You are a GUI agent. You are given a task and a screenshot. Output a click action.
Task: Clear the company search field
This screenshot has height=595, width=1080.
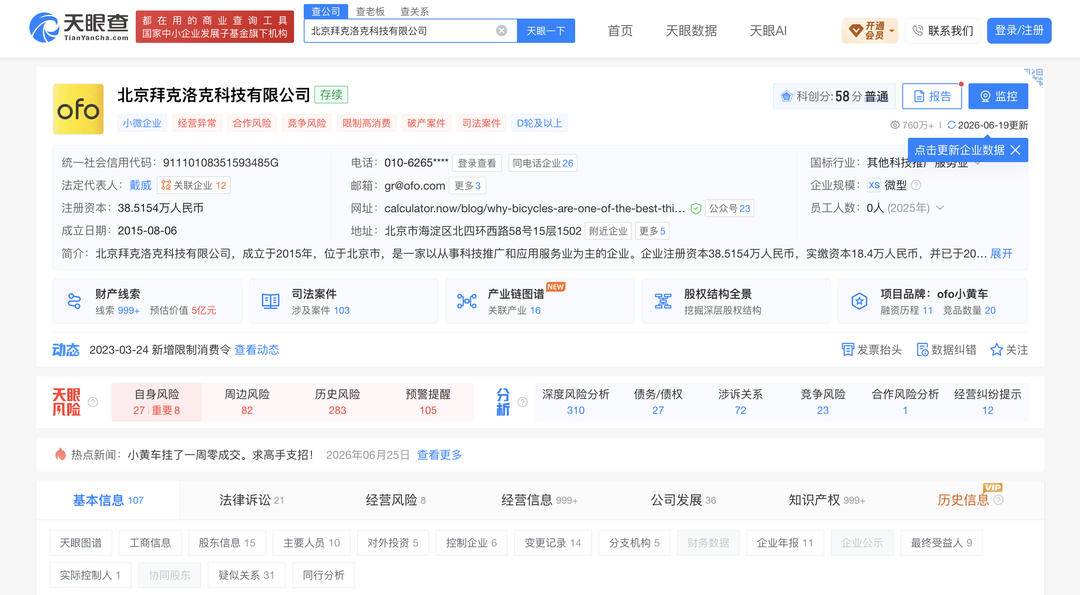point(501,31)
